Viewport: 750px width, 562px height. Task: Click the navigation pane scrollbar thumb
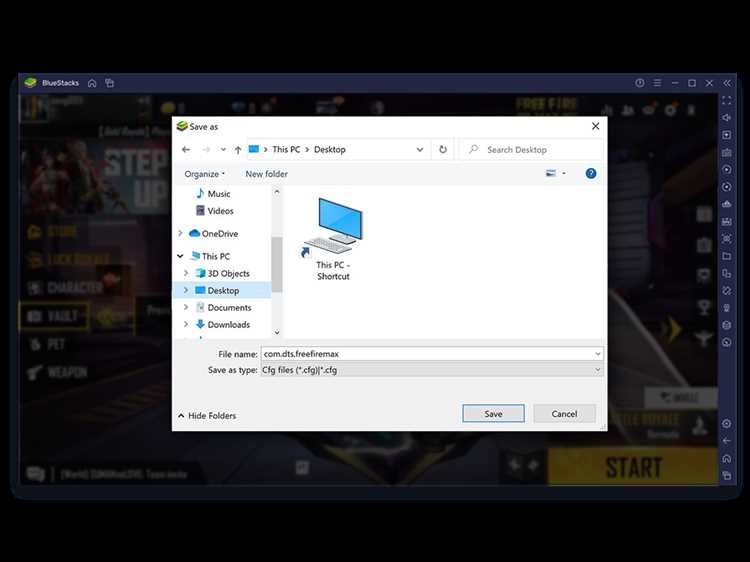pyautogui.click(x=276, y=264)
